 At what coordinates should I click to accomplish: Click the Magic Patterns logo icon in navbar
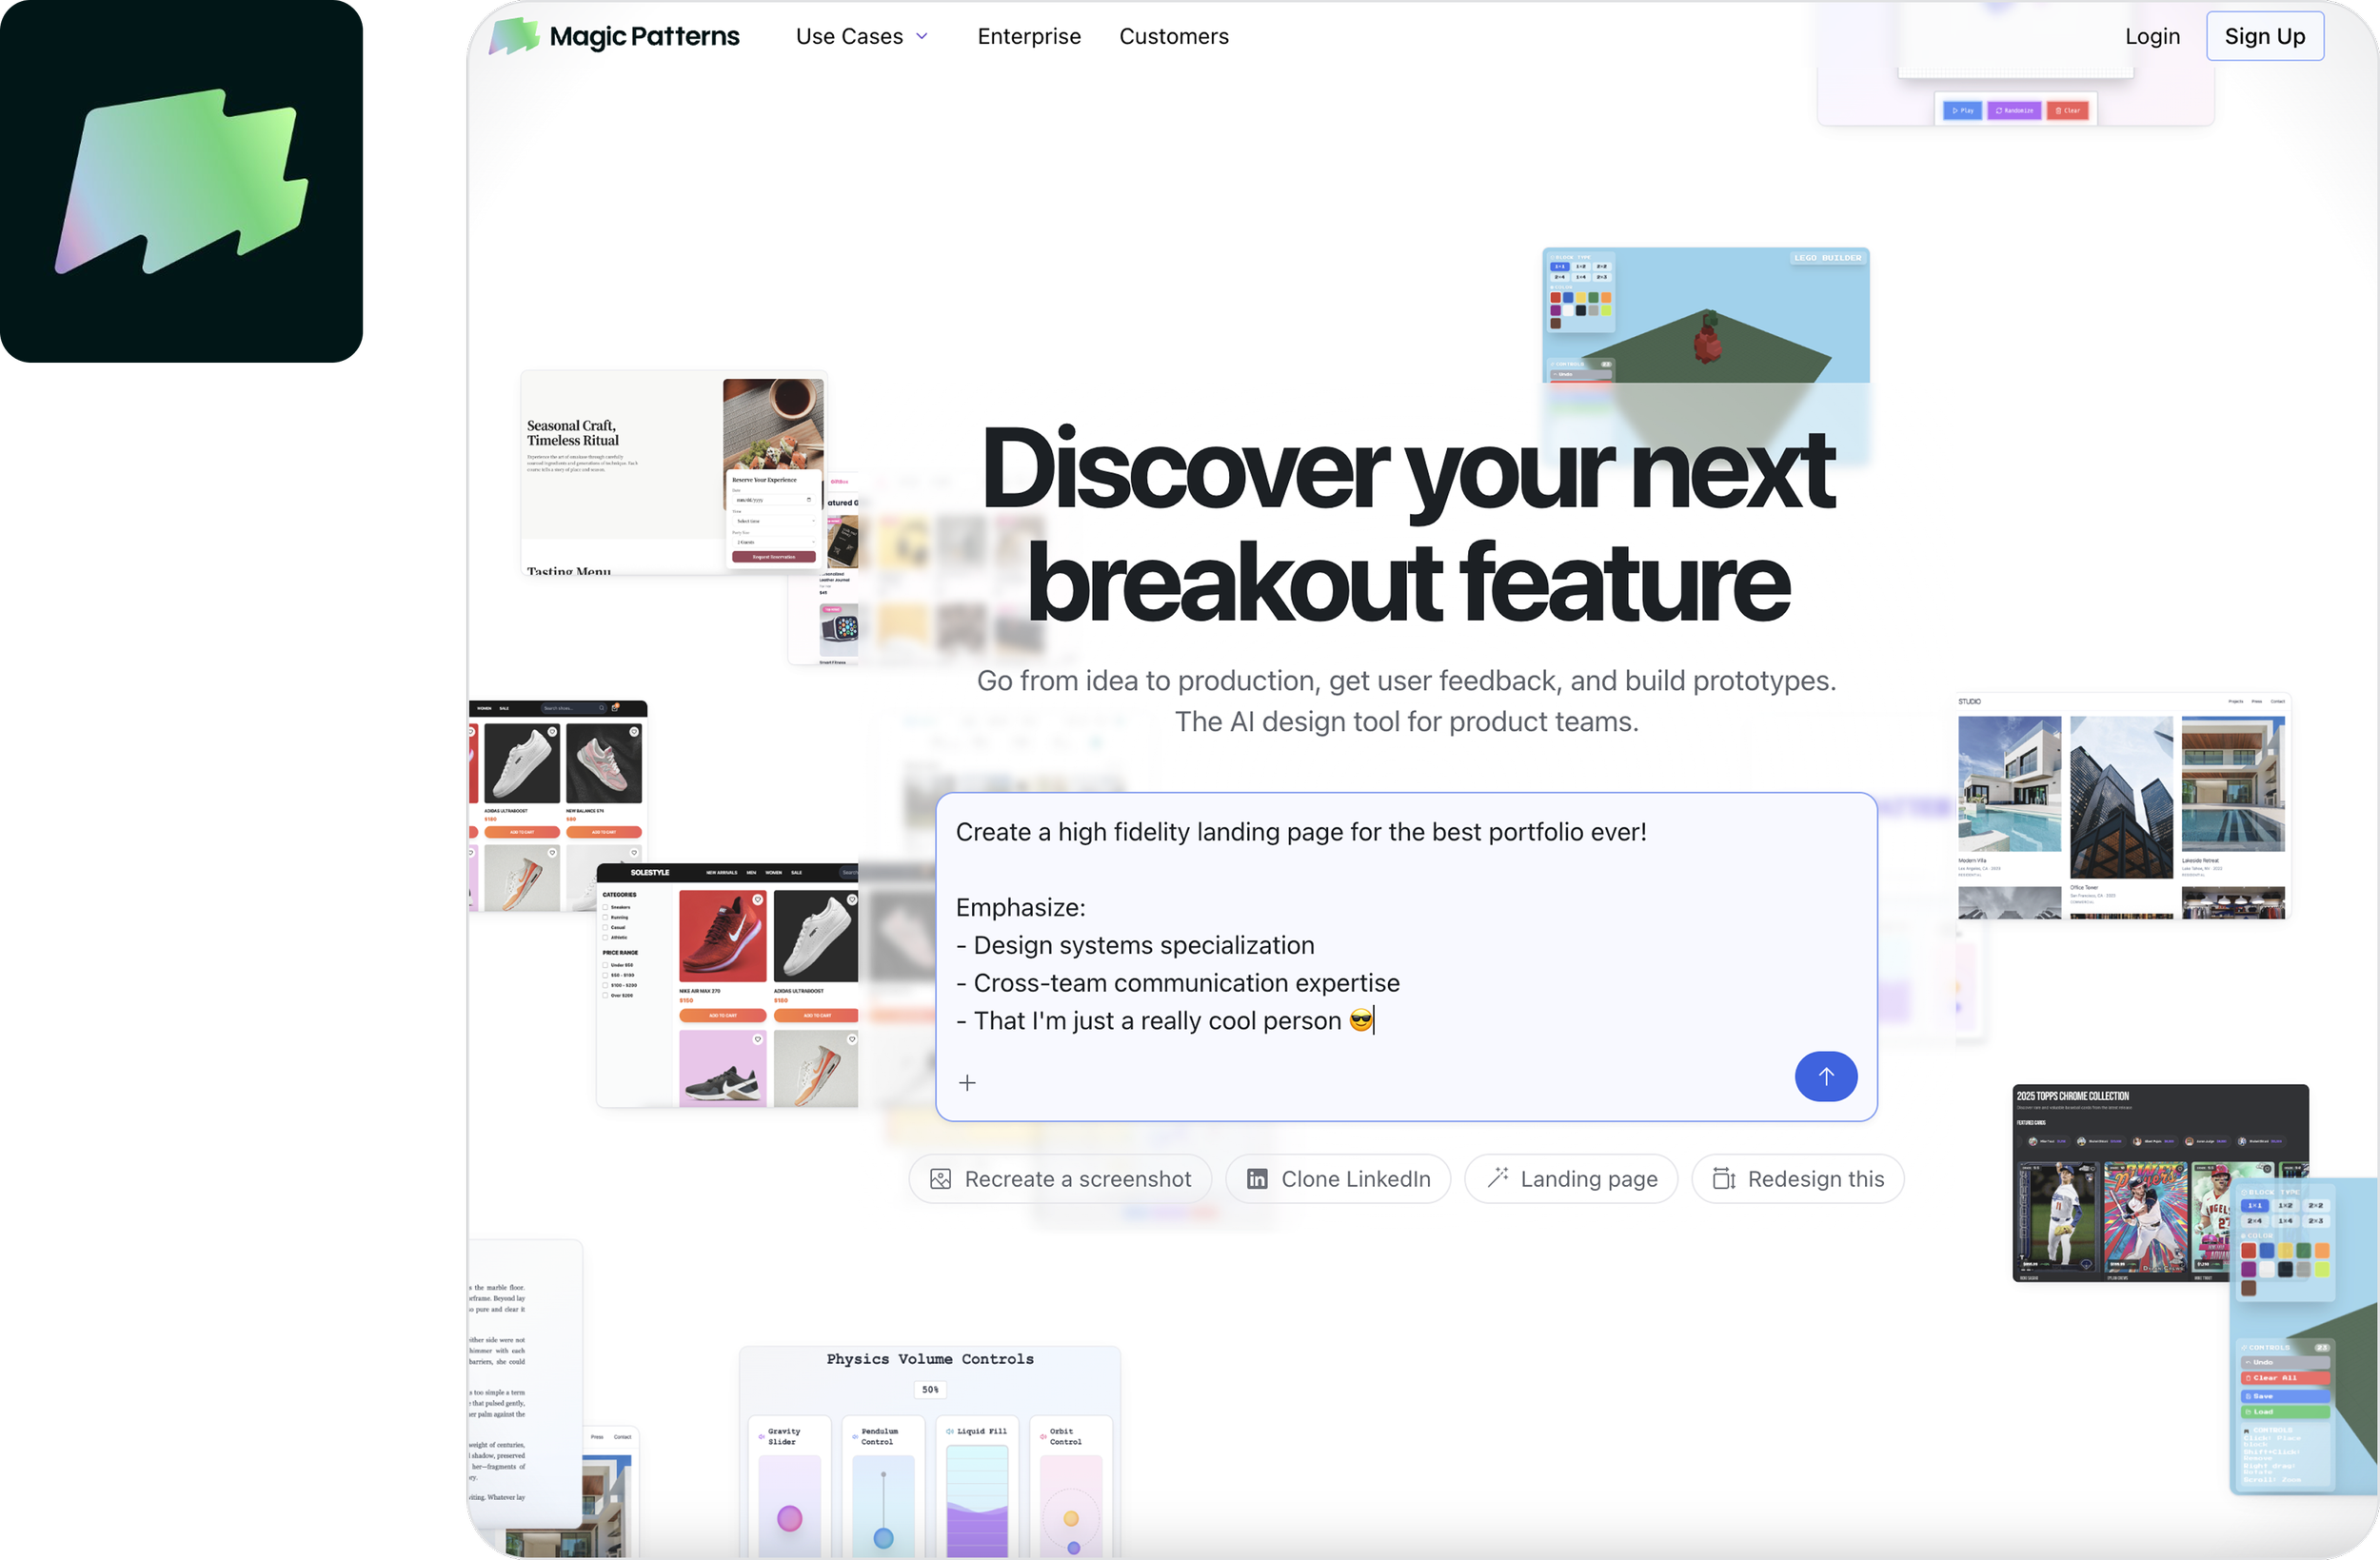point(514,36)
